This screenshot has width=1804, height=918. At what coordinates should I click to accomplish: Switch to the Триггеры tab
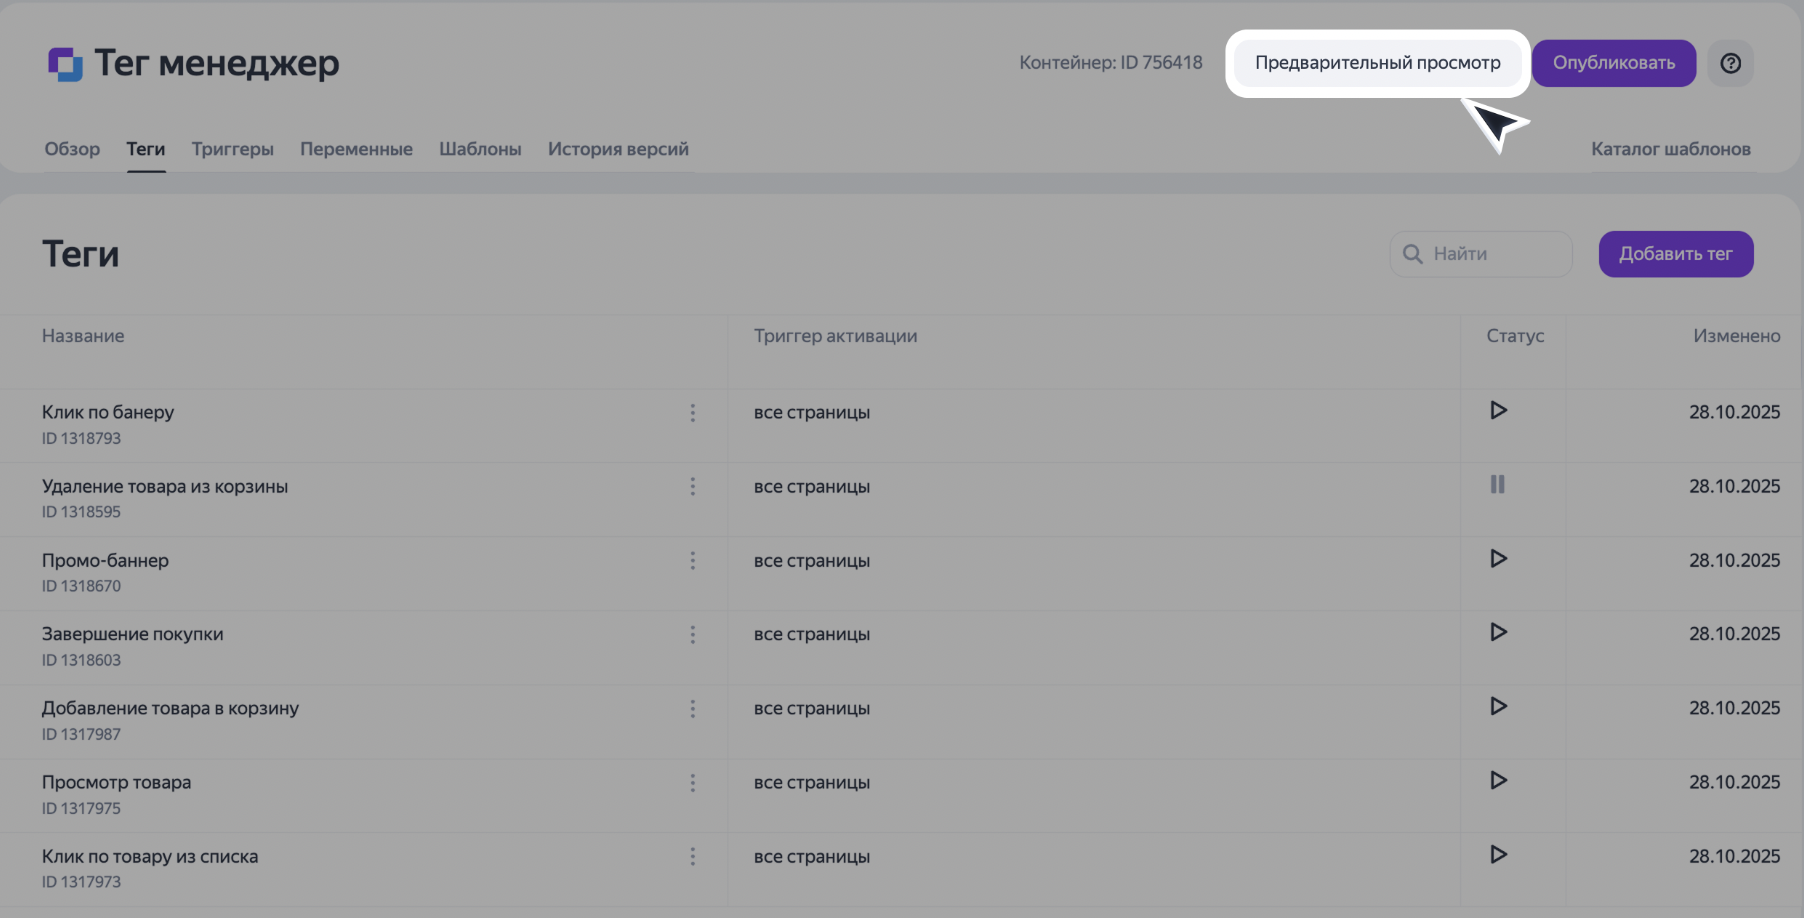click(x=232, y=149)
